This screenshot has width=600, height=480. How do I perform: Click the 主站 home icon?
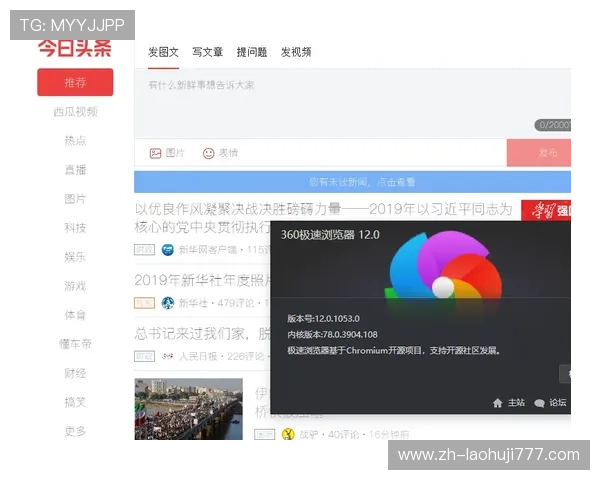[x=497, y=403]
